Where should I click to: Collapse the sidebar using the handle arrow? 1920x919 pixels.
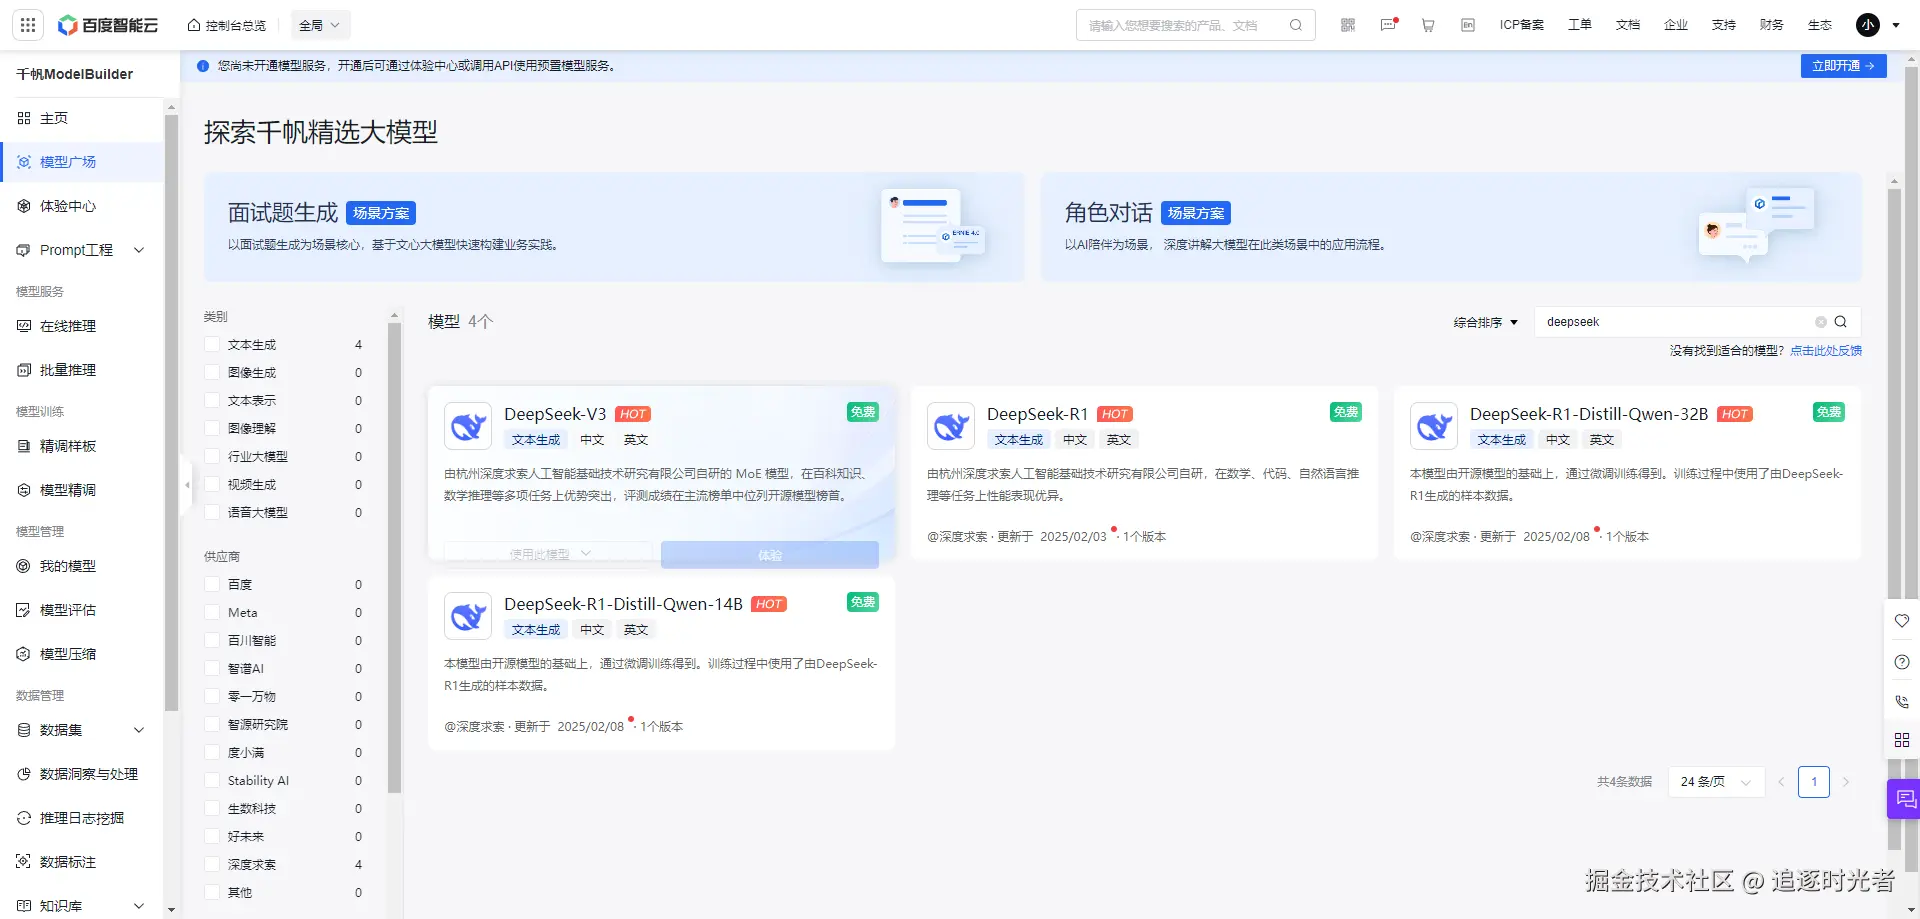click(x=186, y=485)
